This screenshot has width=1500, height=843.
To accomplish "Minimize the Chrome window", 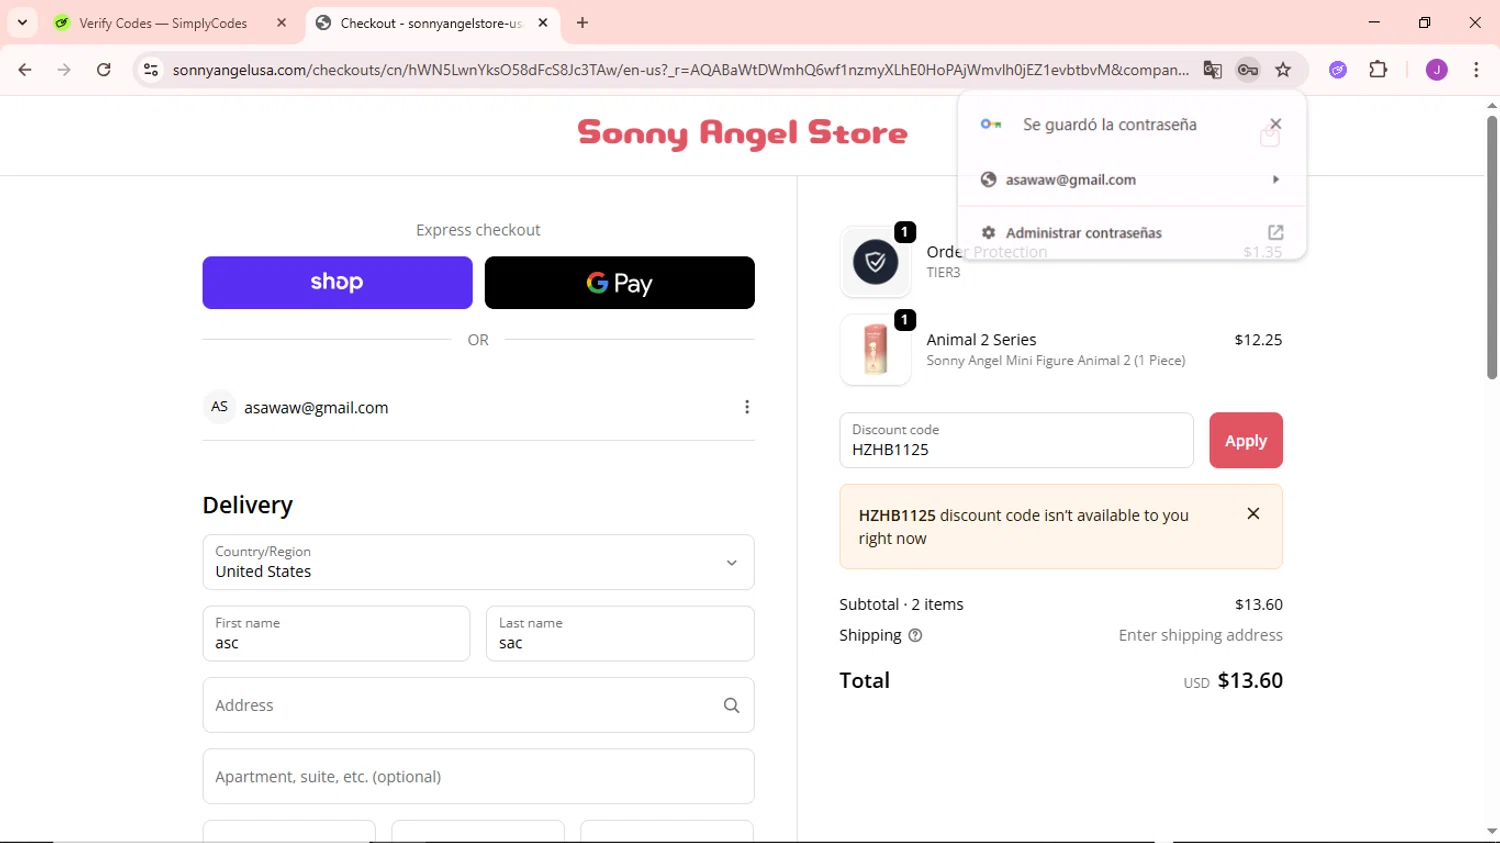I will click(x=1374, y=22).
